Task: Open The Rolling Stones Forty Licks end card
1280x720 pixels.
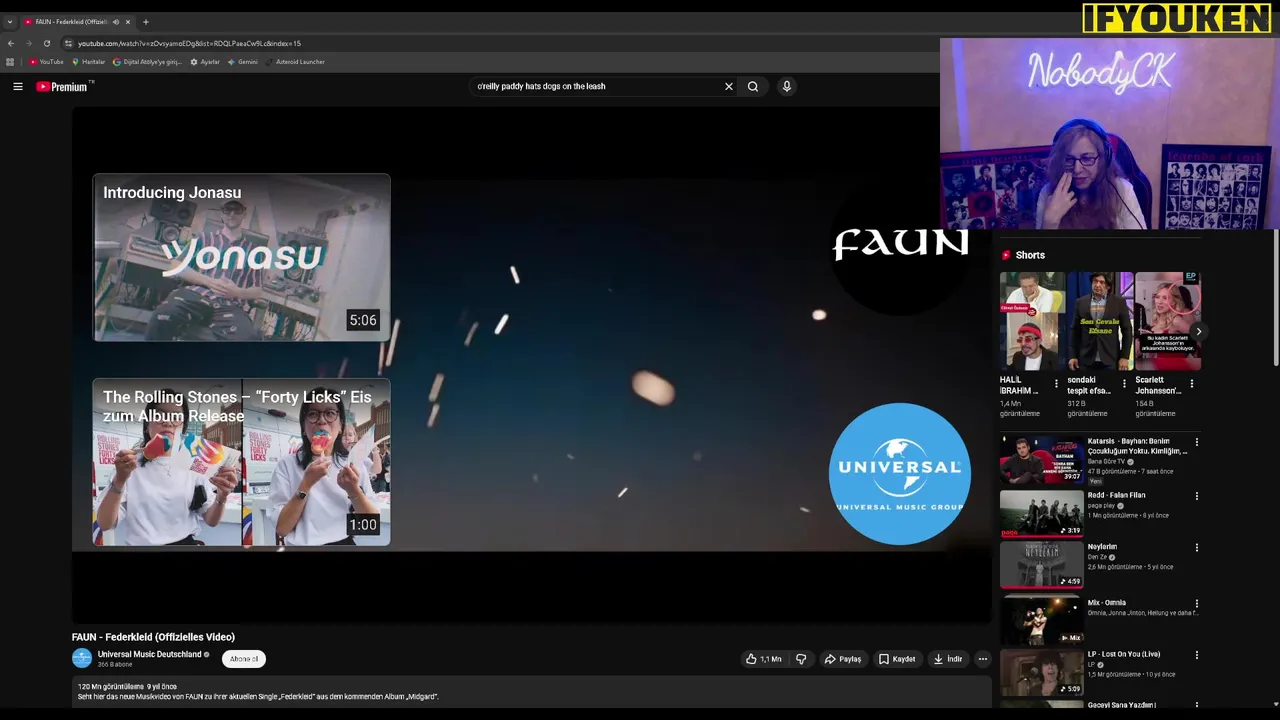Action: click(241, 462)
